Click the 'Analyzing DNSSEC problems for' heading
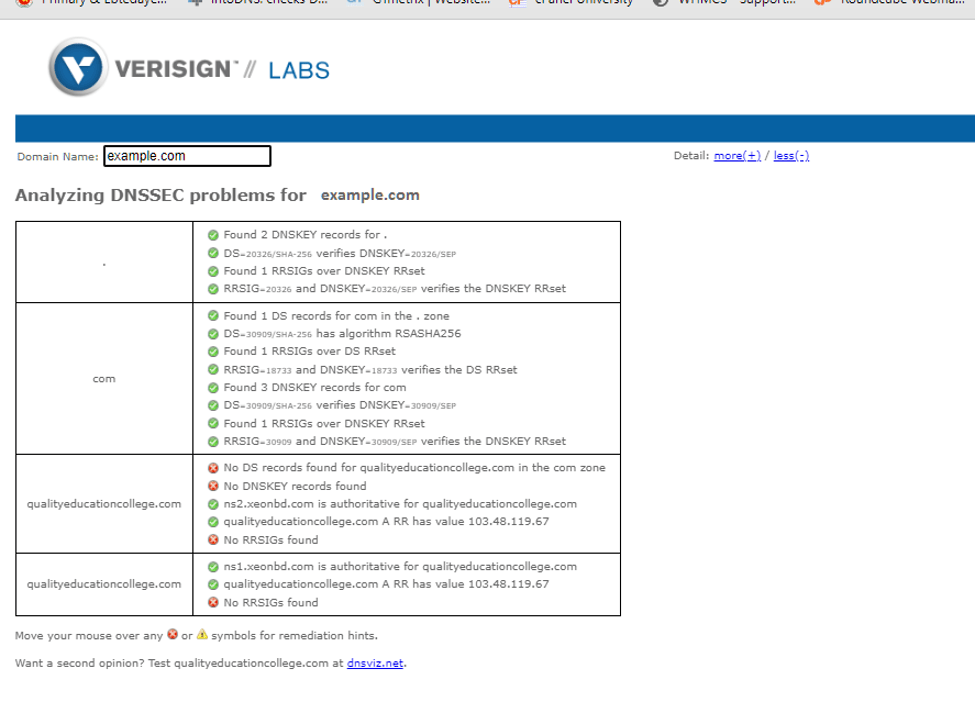 (x=161, y=196)
